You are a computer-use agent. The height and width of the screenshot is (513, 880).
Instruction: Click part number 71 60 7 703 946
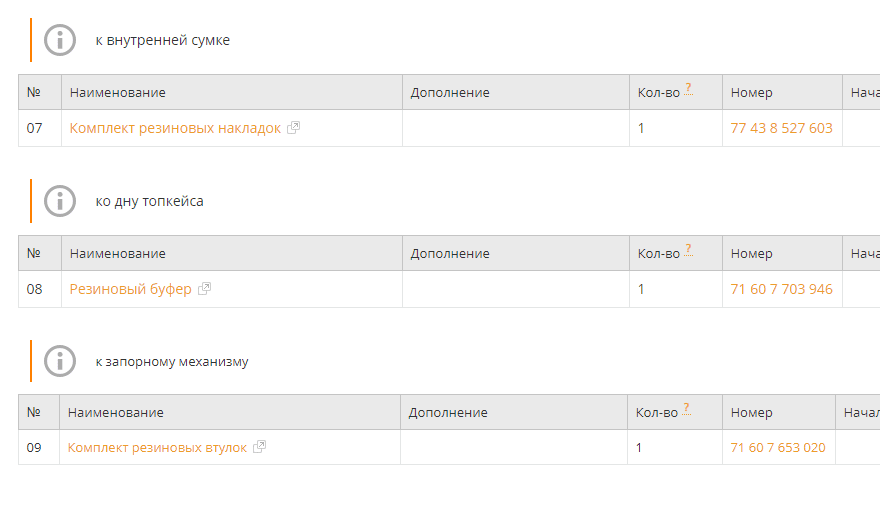[781, 289]
